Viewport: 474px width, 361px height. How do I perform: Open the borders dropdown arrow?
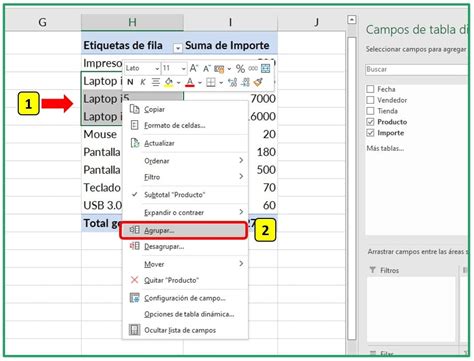tap(221, 83)
